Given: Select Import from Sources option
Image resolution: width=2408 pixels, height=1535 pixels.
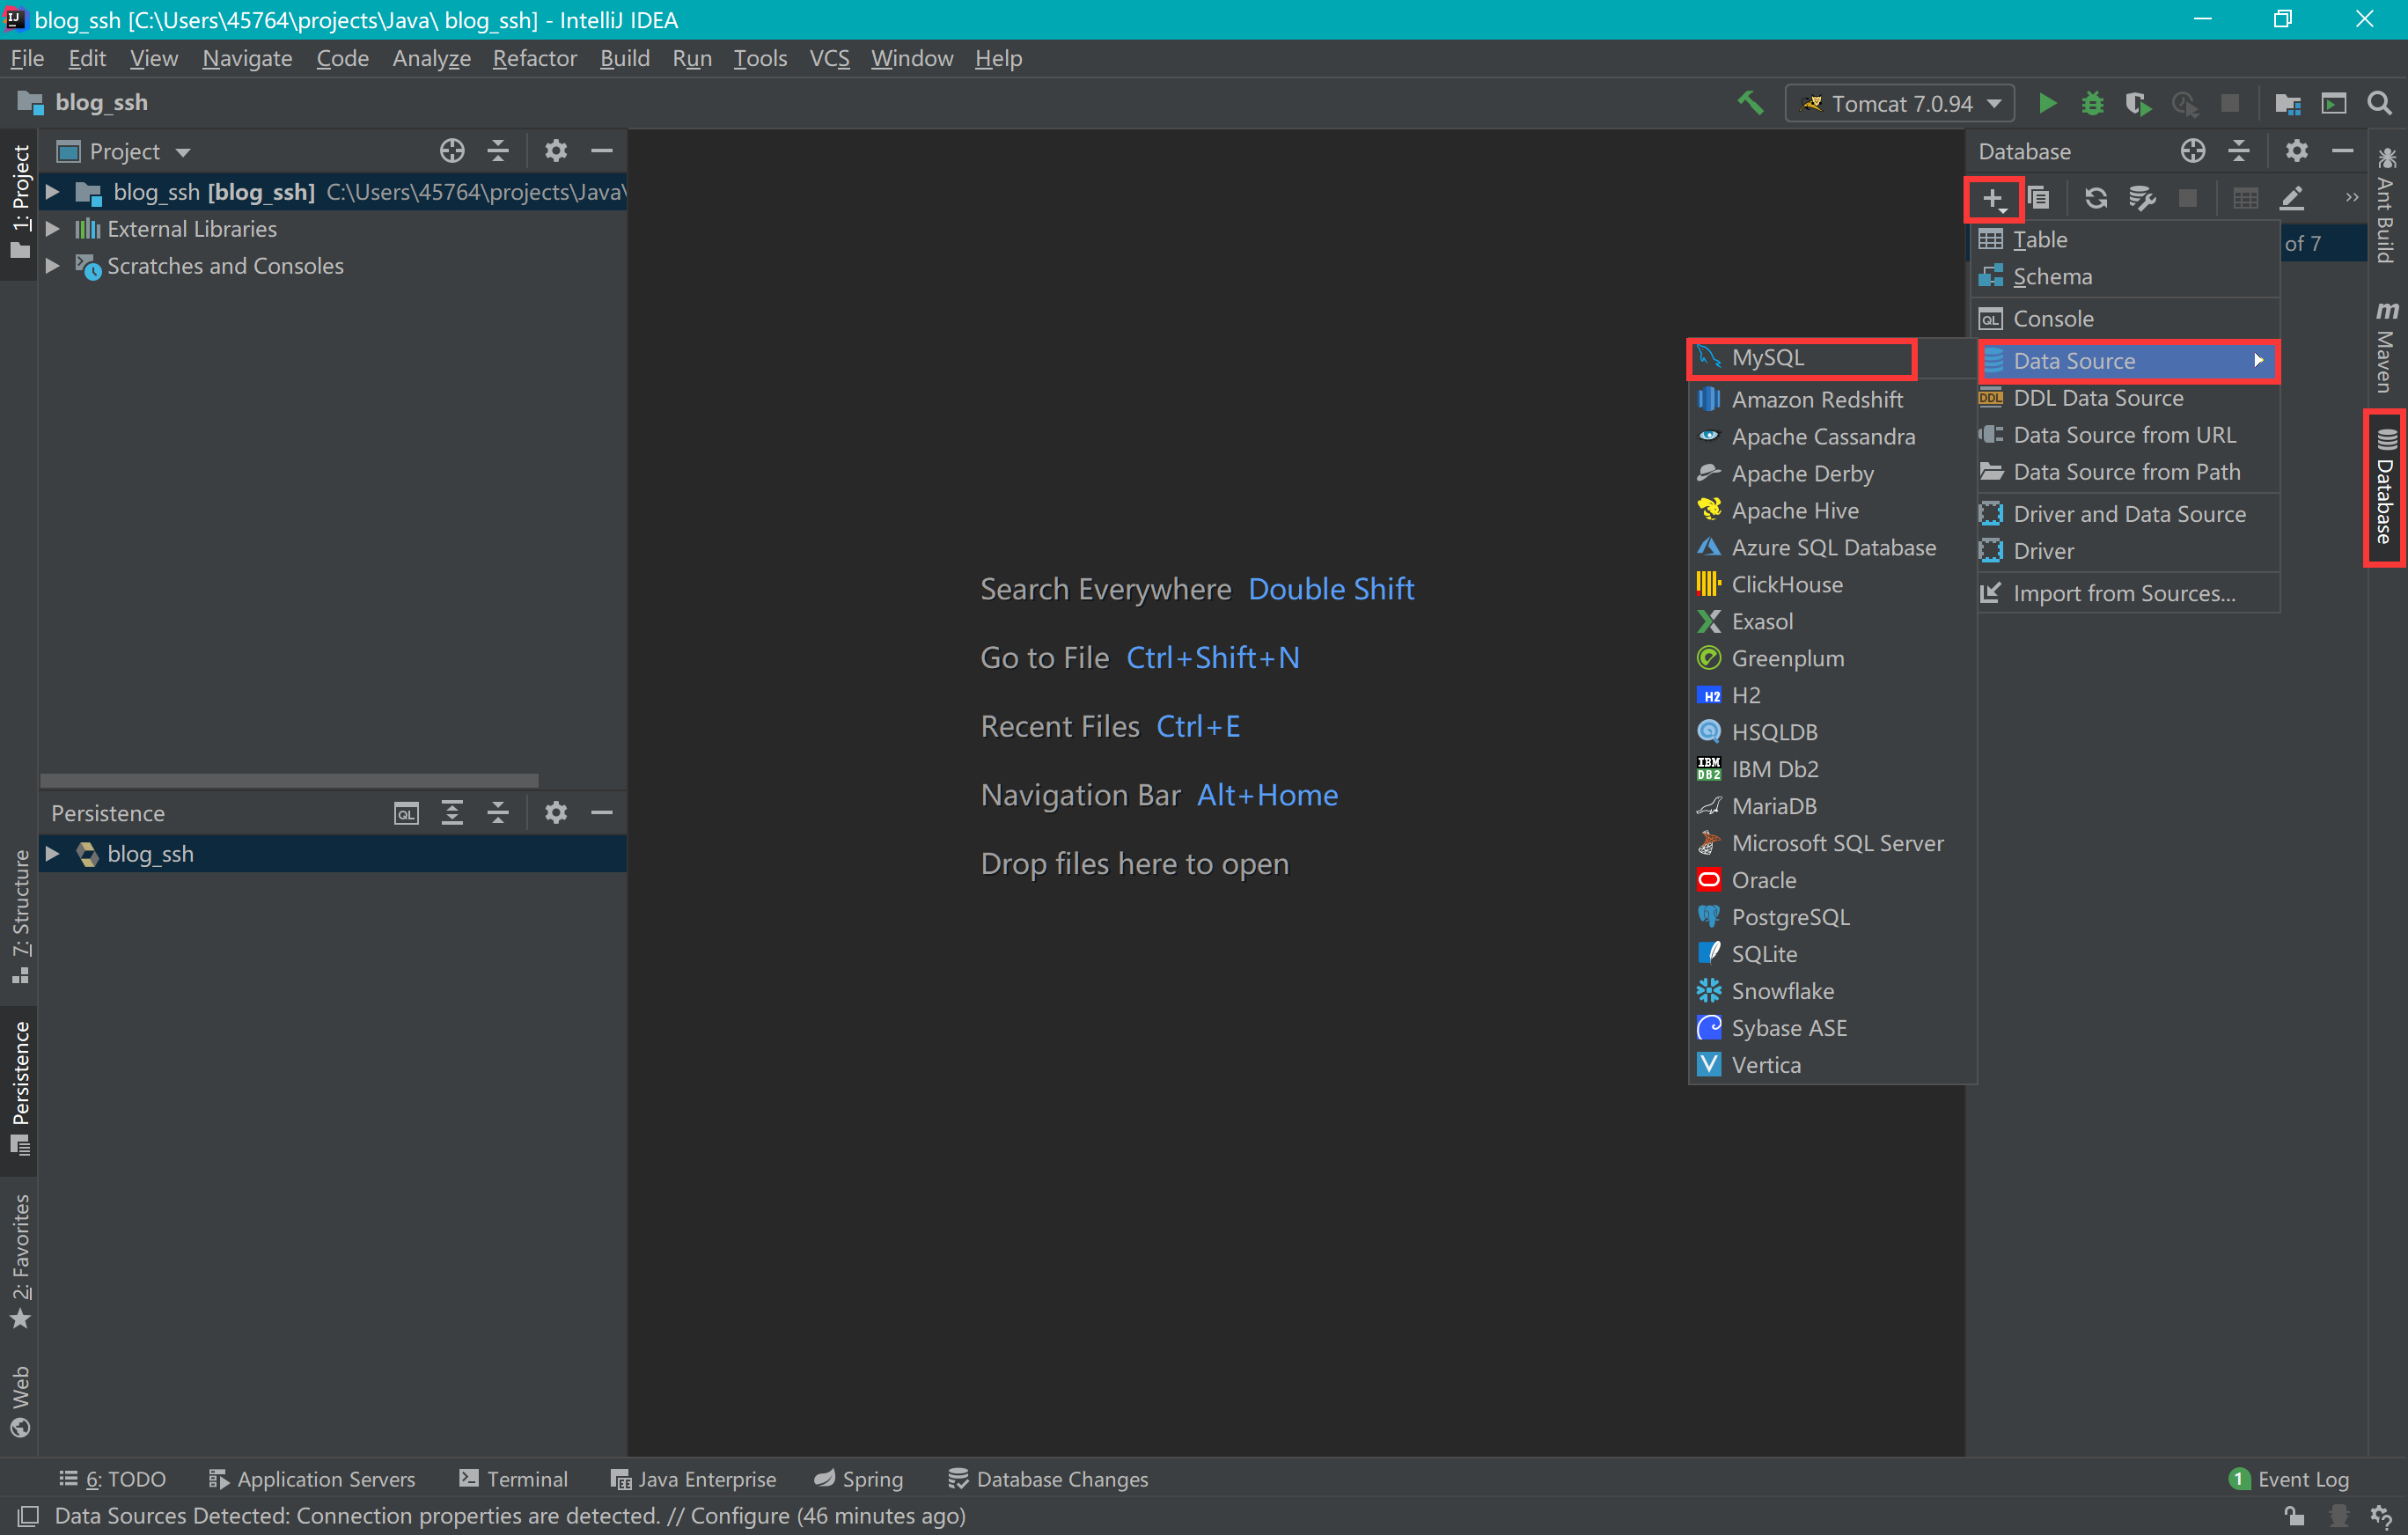Looking at the screenshot, I should point(2128,593).
